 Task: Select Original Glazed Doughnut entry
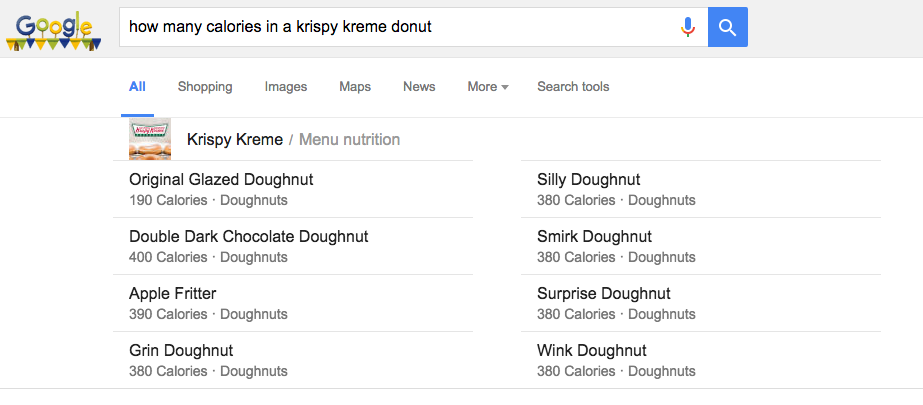(221, 180)
